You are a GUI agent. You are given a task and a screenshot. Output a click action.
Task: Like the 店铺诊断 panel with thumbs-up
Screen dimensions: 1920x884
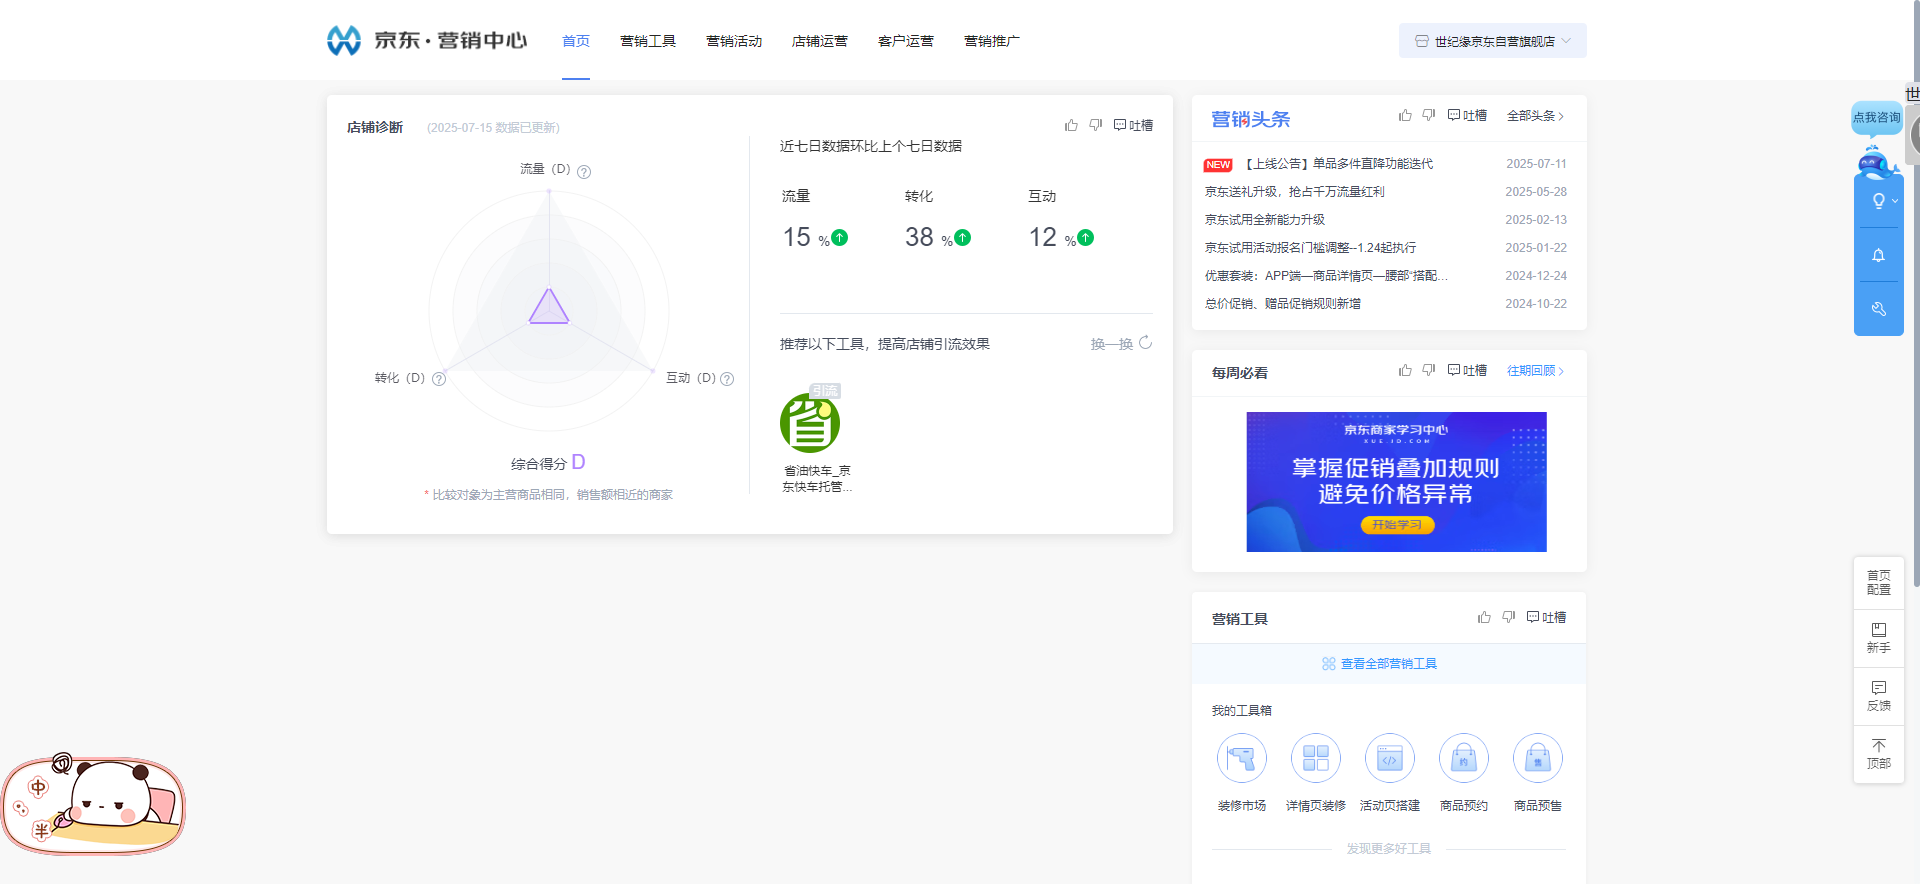1071,125
